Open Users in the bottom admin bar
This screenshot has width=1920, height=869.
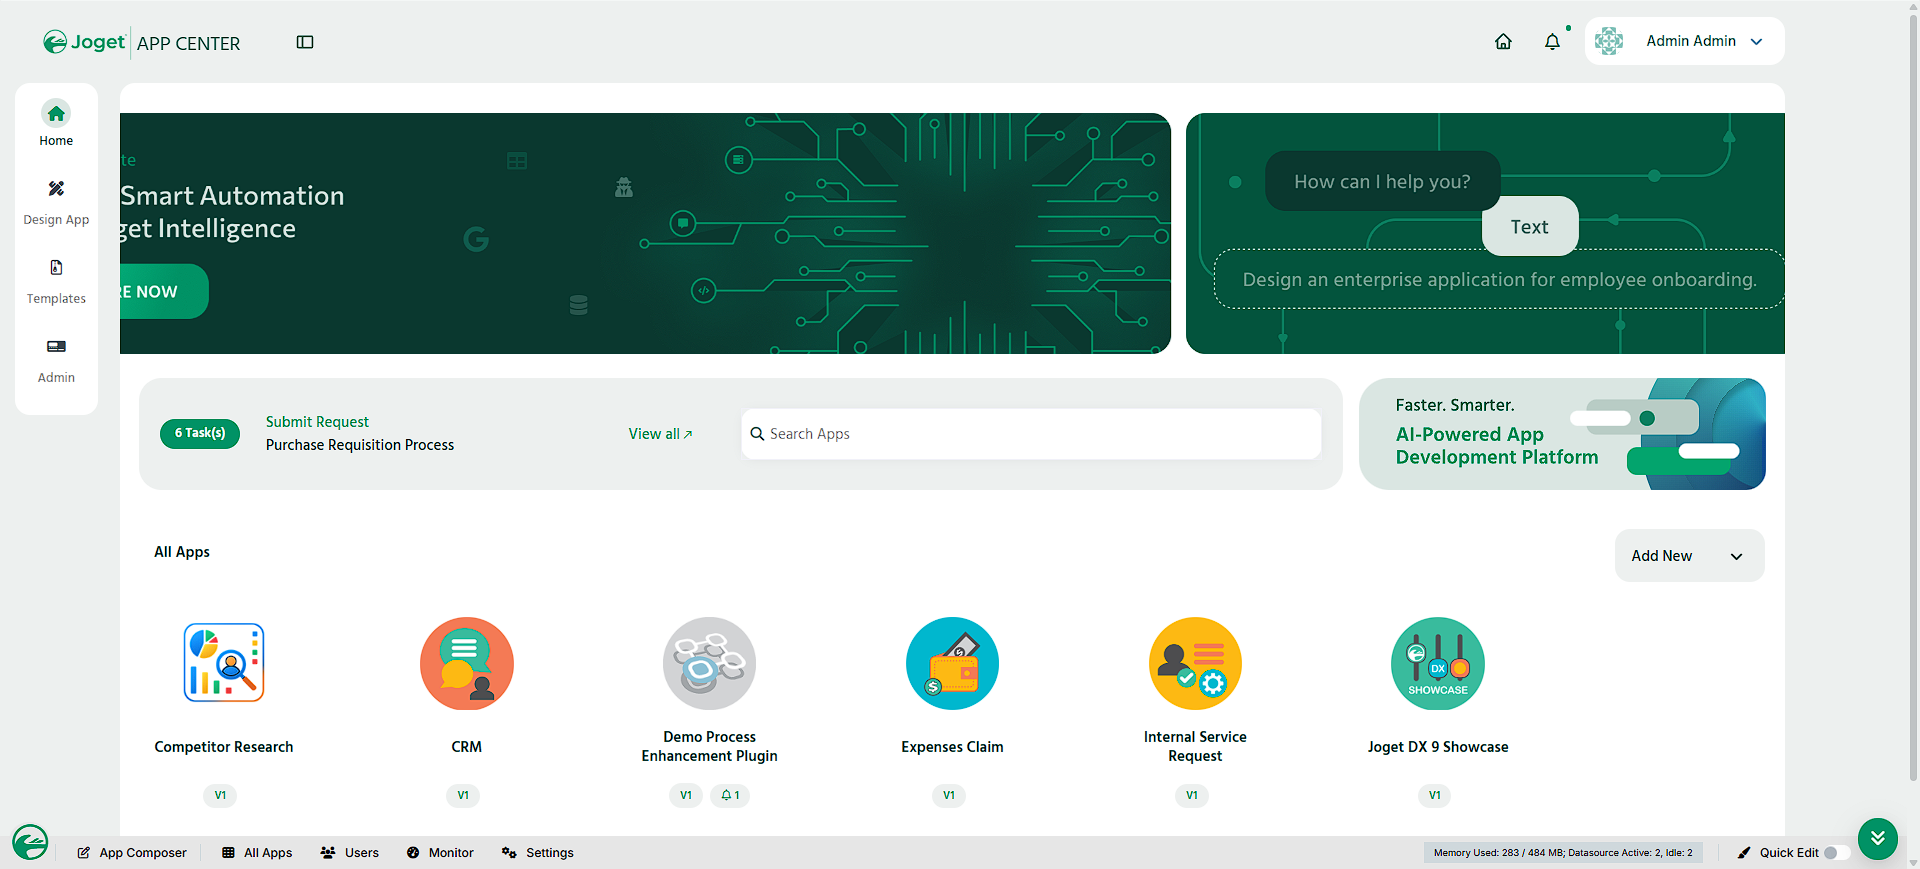(x=350, y=853)
